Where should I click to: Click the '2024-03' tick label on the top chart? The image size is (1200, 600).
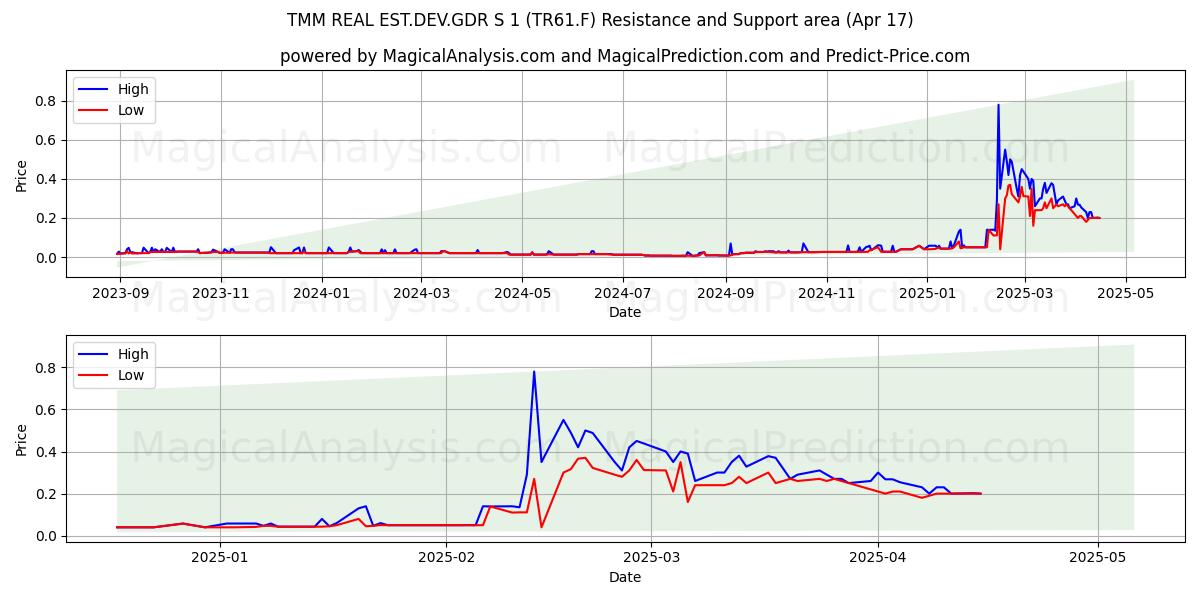421,293
